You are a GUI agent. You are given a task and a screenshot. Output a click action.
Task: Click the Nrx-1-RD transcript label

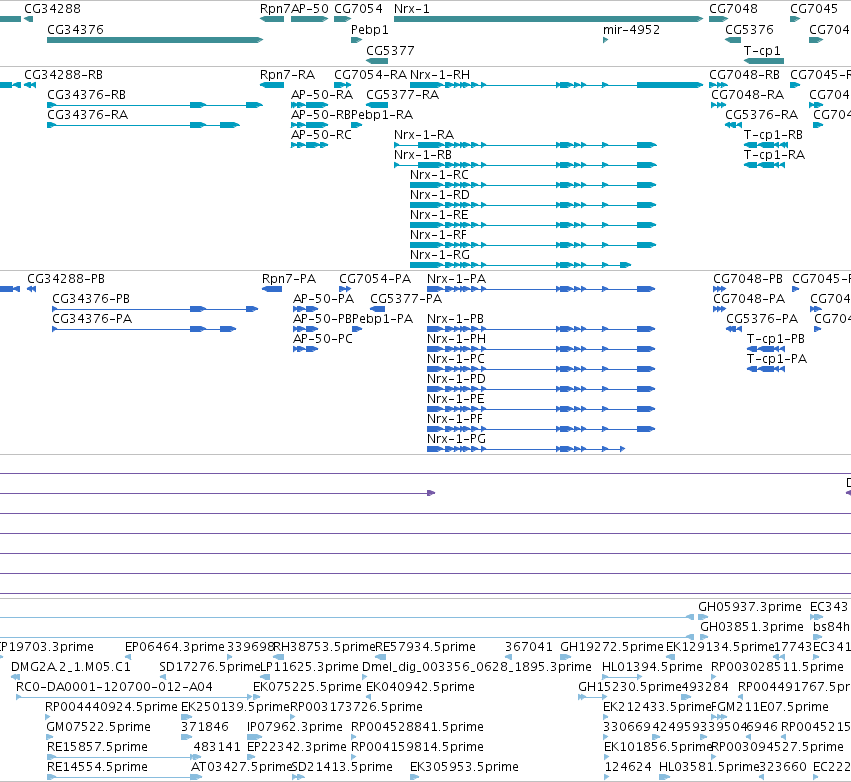tap(440, 195)
